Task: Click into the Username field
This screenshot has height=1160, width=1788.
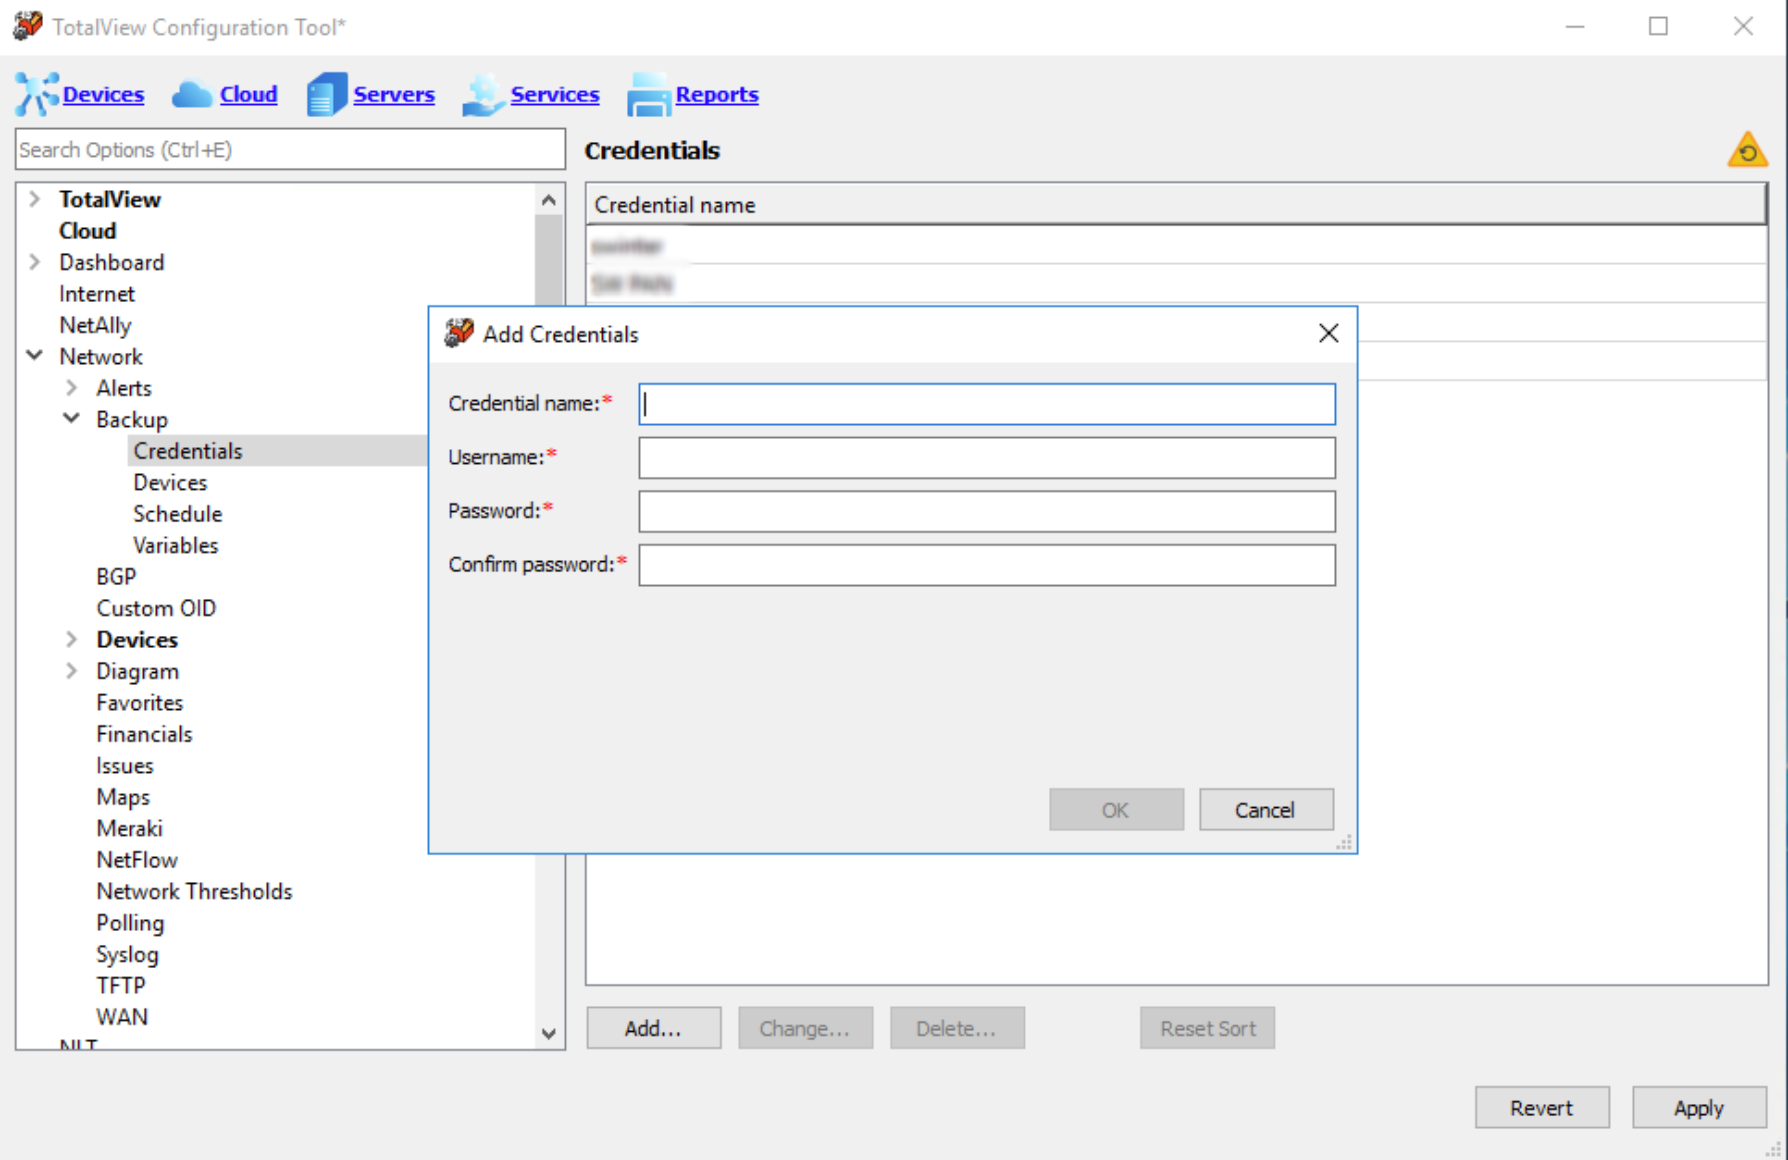Action: tap(987, 458)
